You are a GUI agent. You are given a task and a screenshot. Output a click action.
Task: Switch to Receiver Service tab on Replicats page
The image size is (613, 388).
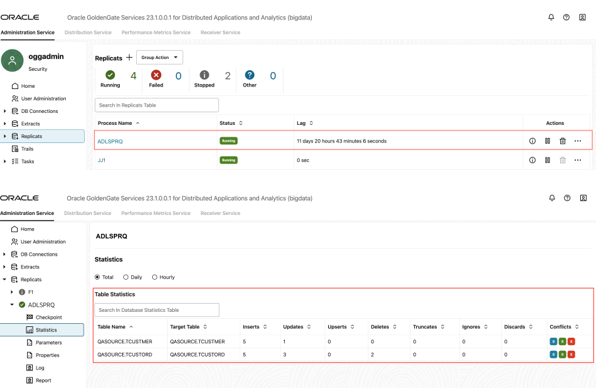[x=220, y=32]
